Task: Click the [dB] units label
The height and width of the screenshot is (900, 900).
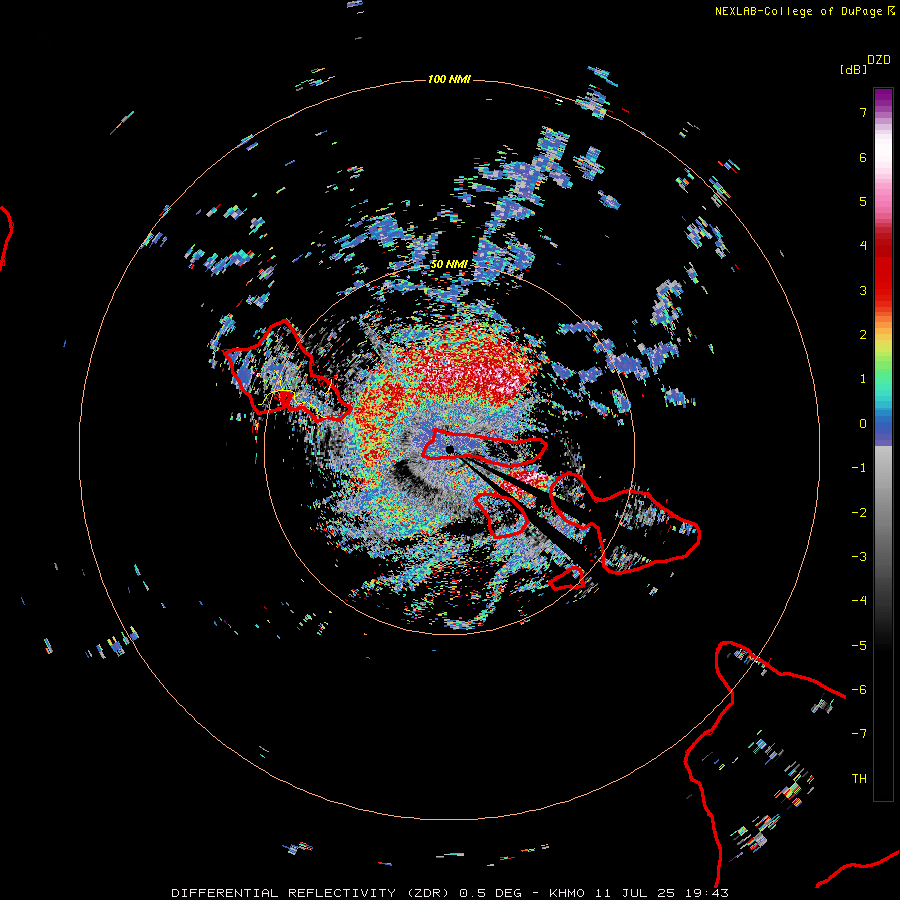Action: tap(853, 69)
